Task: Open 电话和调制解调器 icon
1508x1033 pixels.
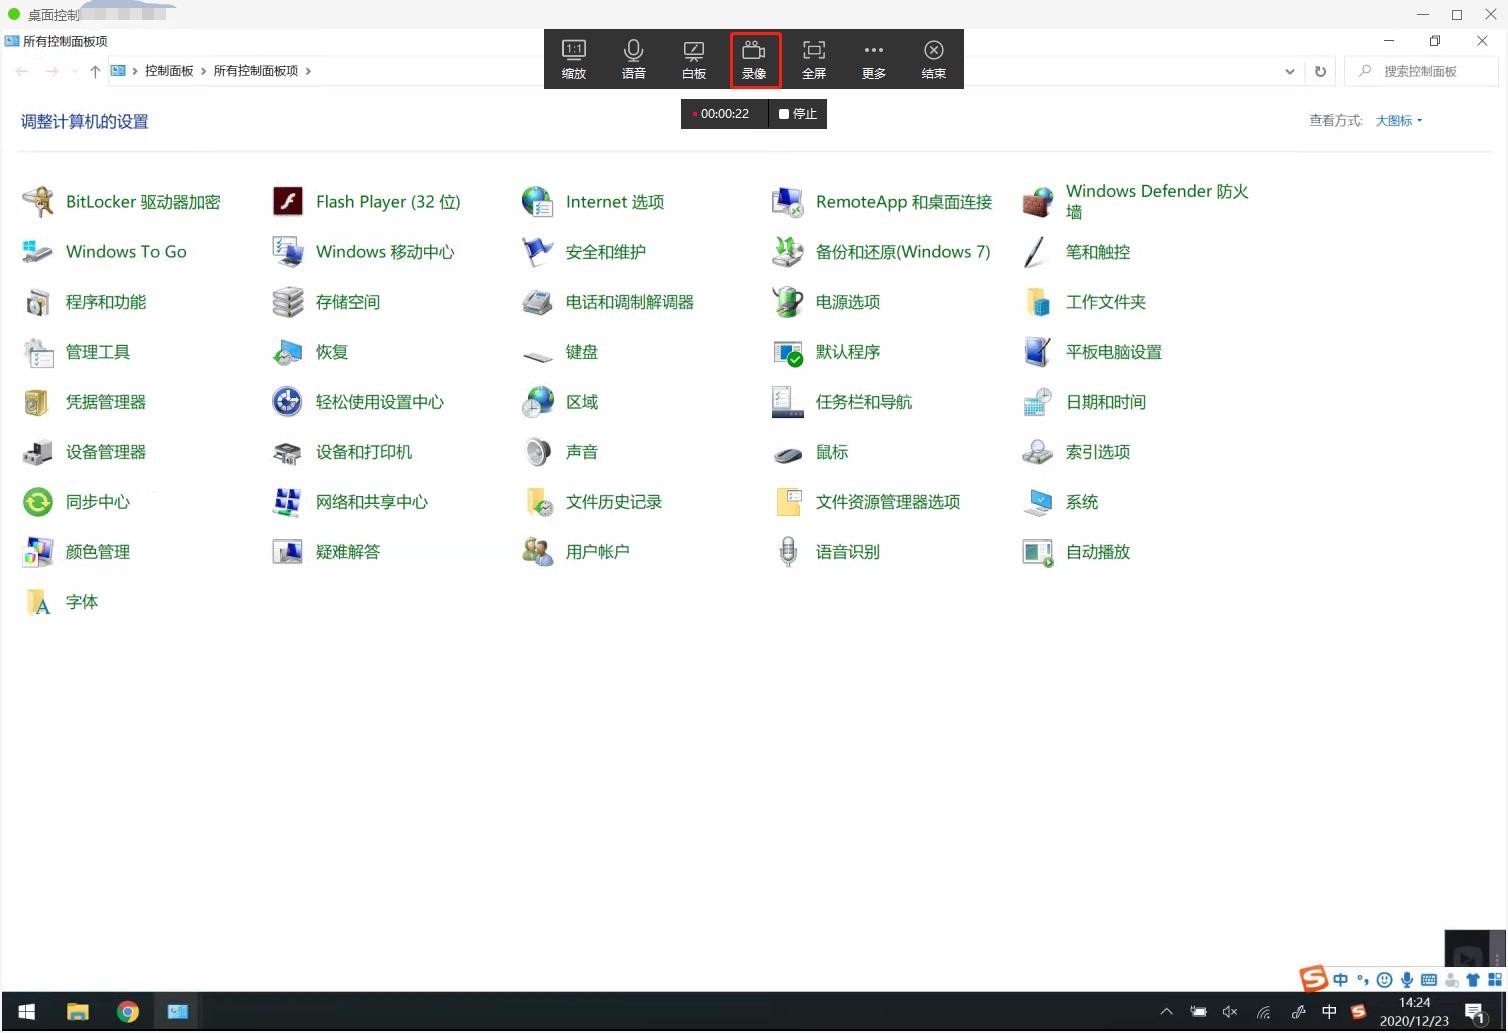Action: coord(538,302)
